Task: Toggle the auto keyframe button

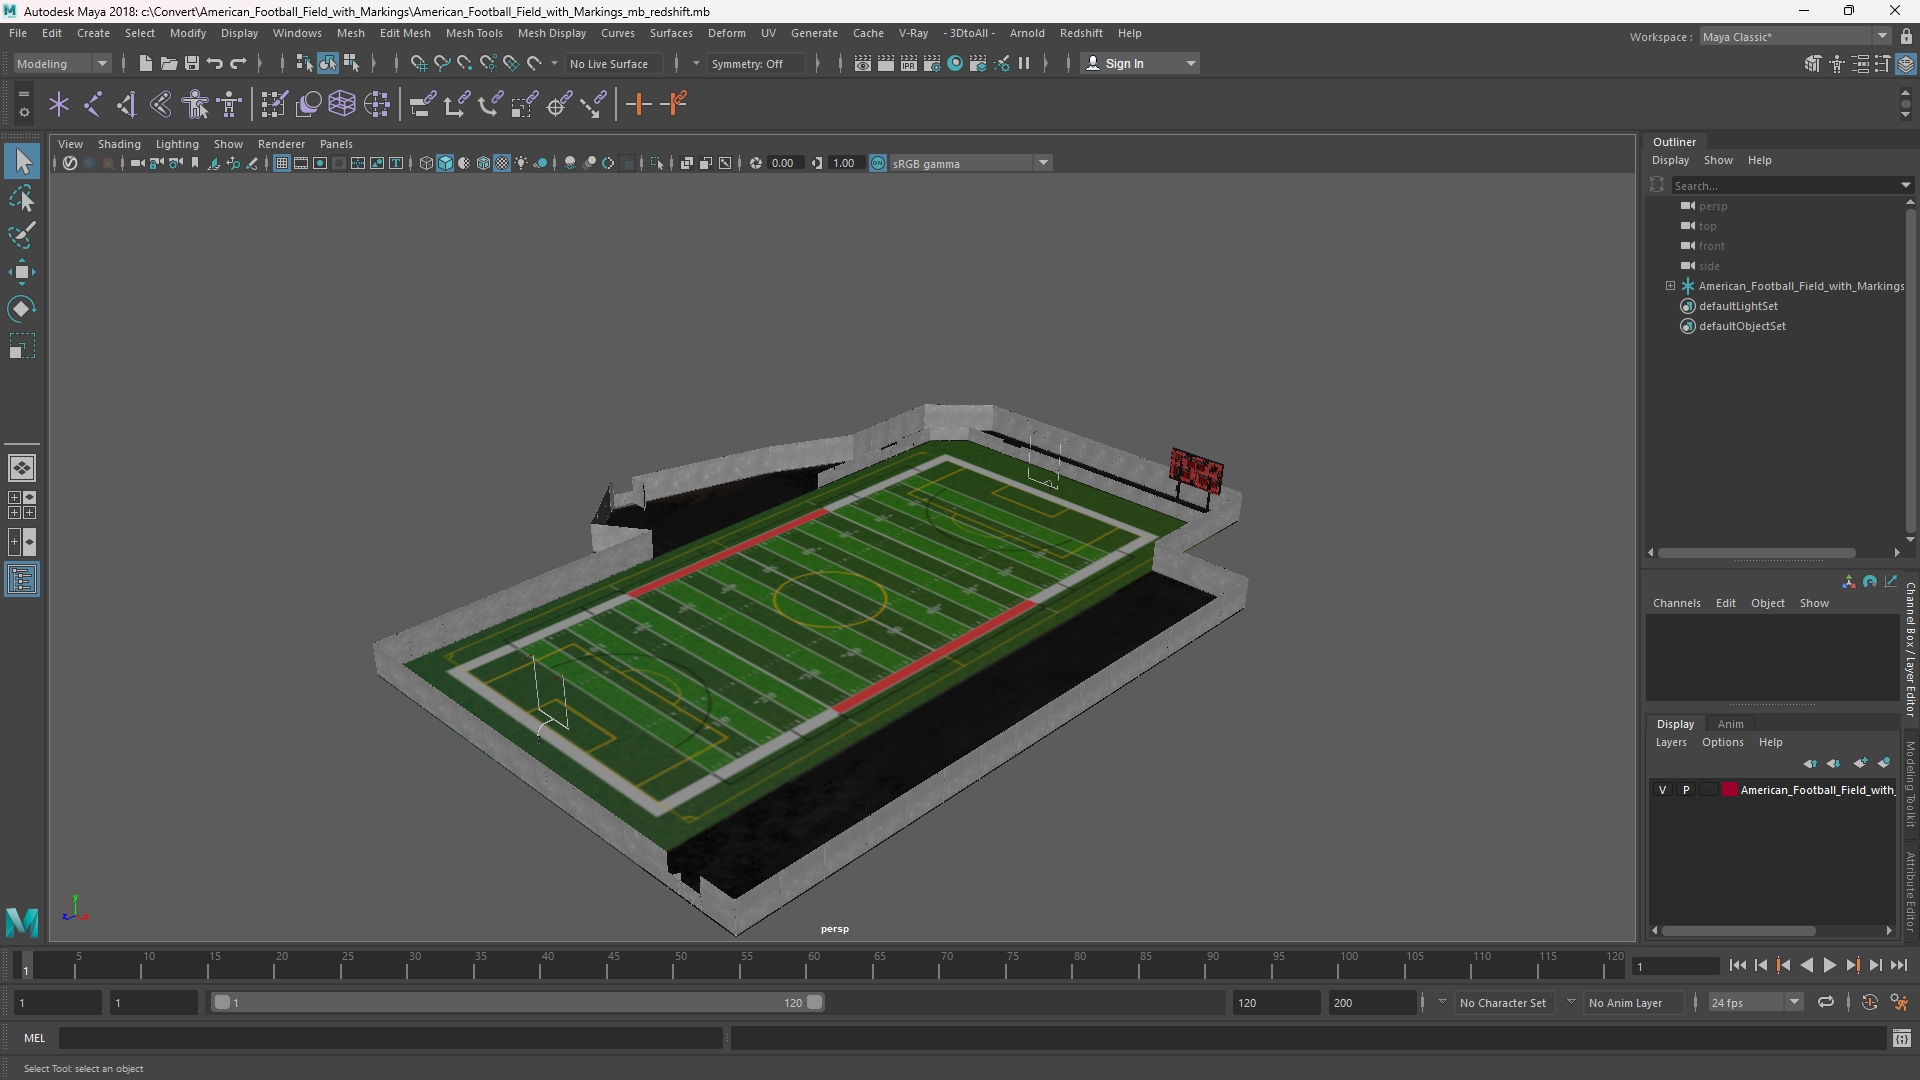Action: tap(1869, 1003)
